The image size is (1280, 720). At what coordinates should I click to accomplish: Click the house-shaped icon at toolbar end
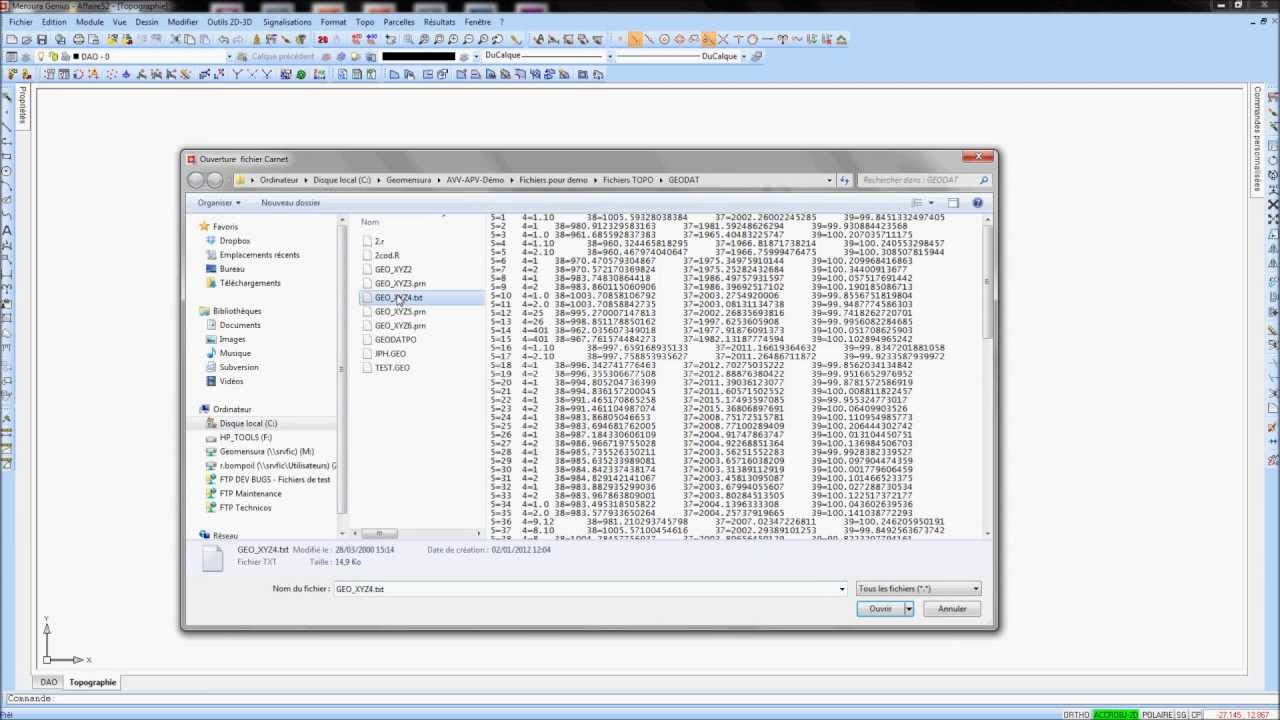click(x=842, y=39)
